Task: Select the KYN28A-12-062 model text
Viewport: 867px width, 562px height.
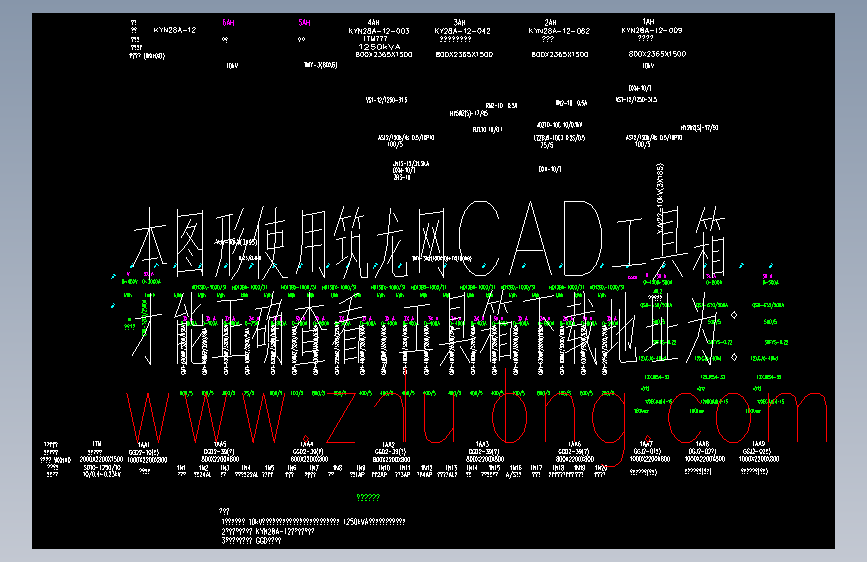Action: pyautogui.click(x=559, y=31)
